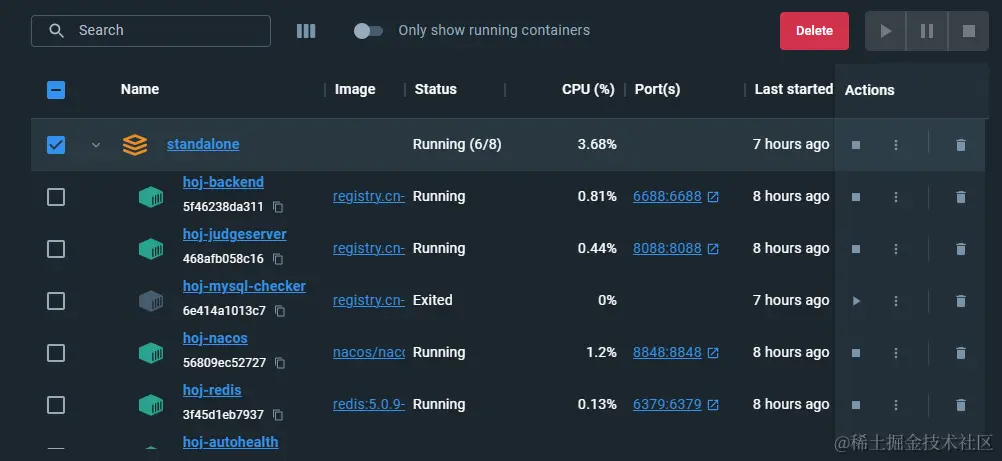Click the red Delete button

click(814, 31)
